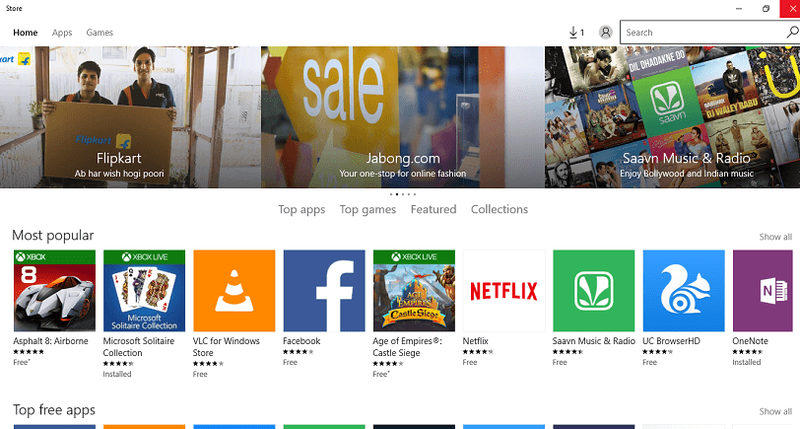The width and height of the screenshot is (800, 429).
Task: Close the Store window
Action: 790,9
